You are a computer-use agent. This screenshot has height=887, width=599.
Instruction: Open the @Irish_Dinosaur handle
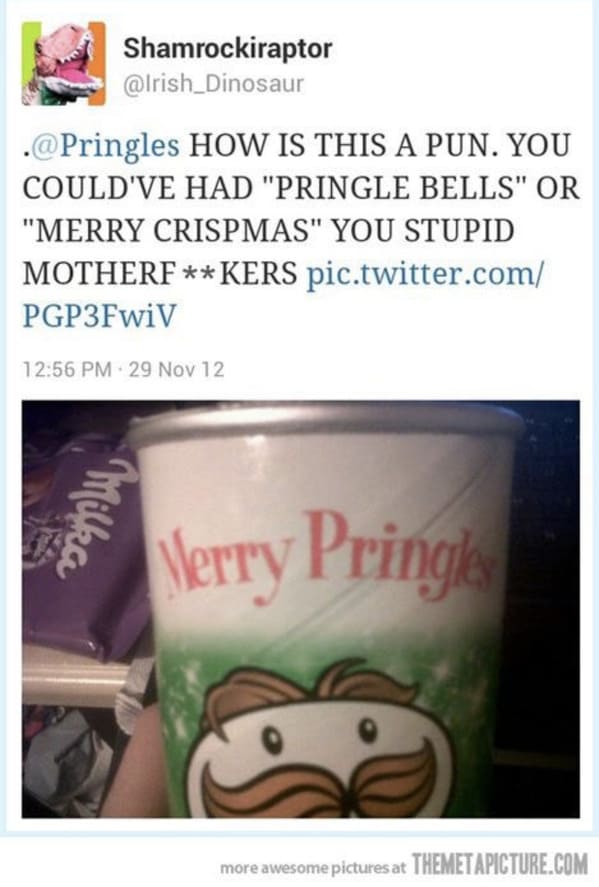(214, 84)
